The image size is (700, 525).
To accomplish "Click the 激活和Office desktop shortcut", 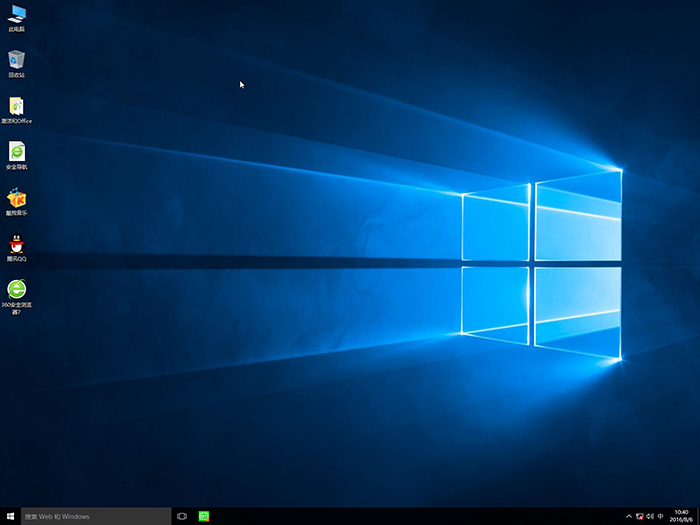I will coord(17,106).
